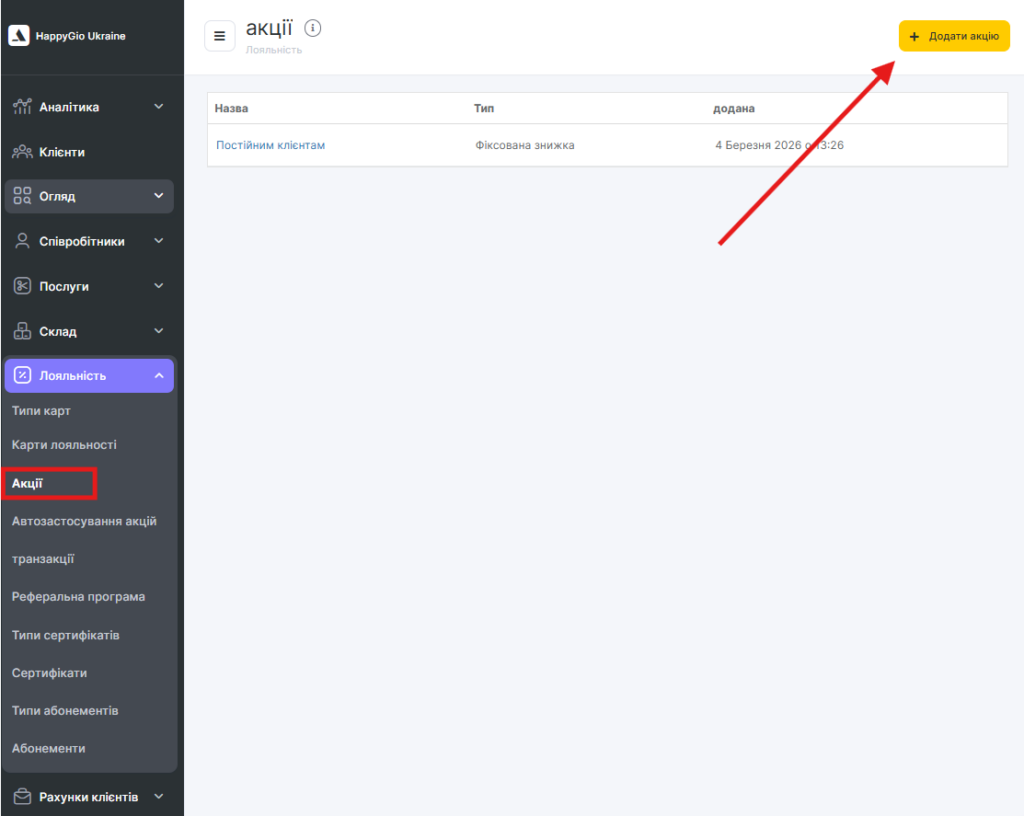The width and height of the screenshot is (1024, 816).
Task: Click the Послуги scissors icon
Action: (x=22, y=286)
